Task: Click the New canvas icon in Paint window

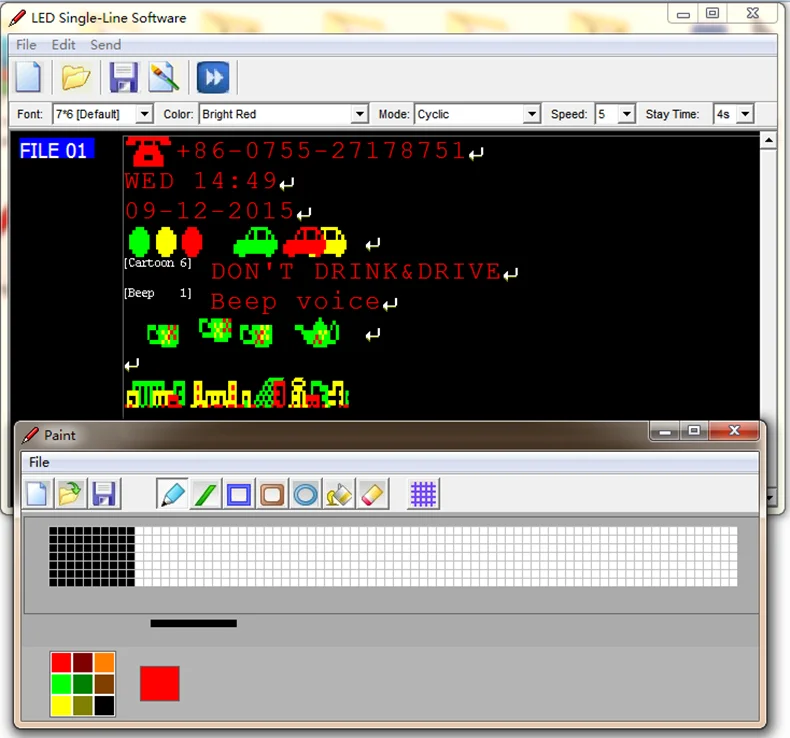Action: click(x=37, y=494)
